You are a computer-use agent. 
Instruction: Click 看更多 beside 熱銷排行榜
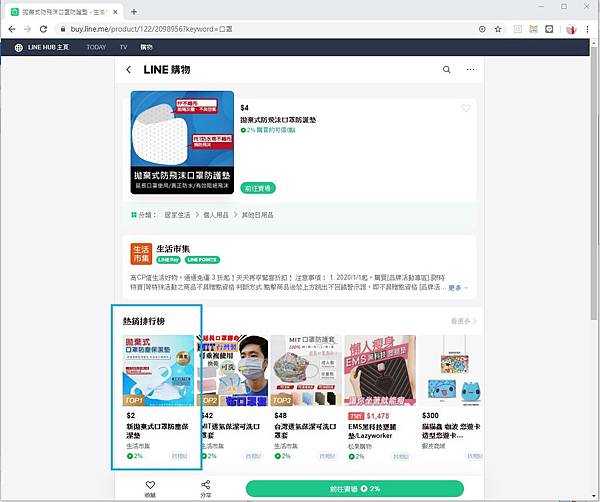[463, 321]
